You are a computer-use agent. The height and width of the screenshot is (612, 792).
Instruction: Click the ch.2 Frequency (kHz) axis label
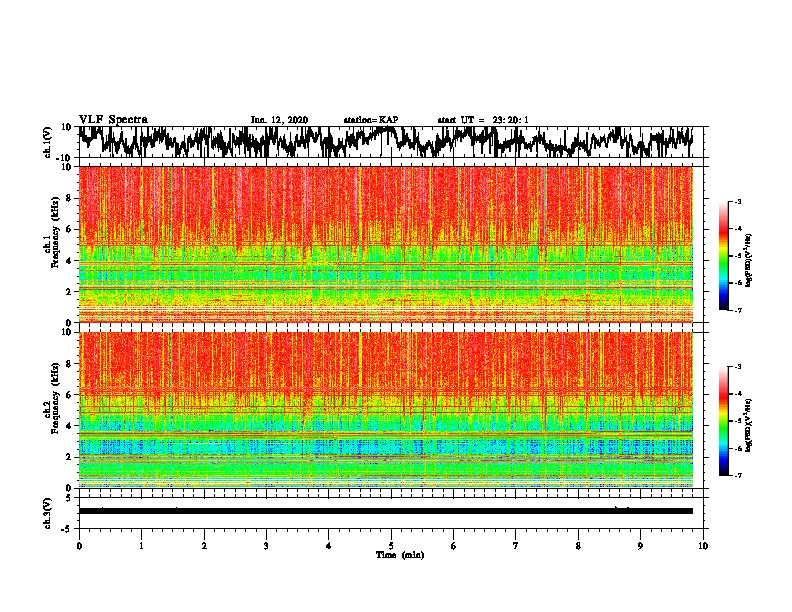coord(52,397)
